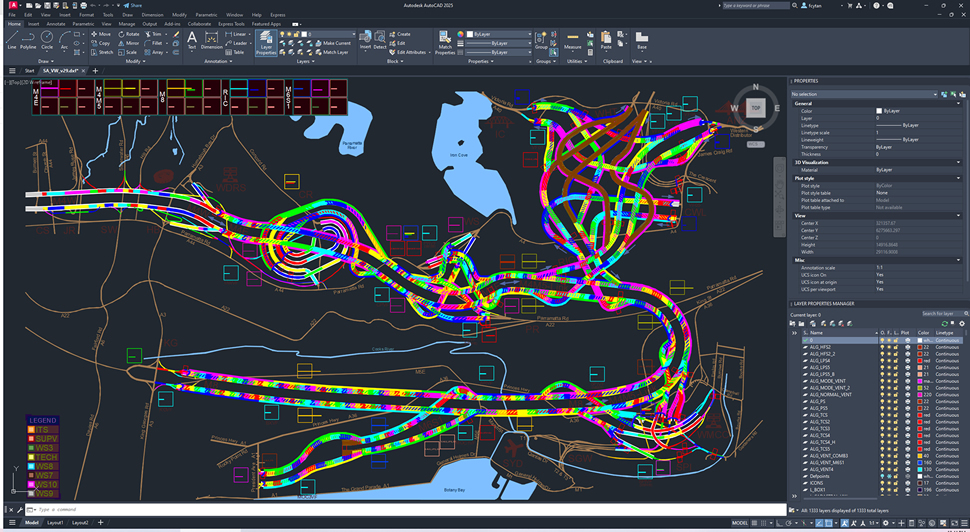This screenshot has width=970, height=532.
Task: Collapse the Plot style section
Action: 959,178
